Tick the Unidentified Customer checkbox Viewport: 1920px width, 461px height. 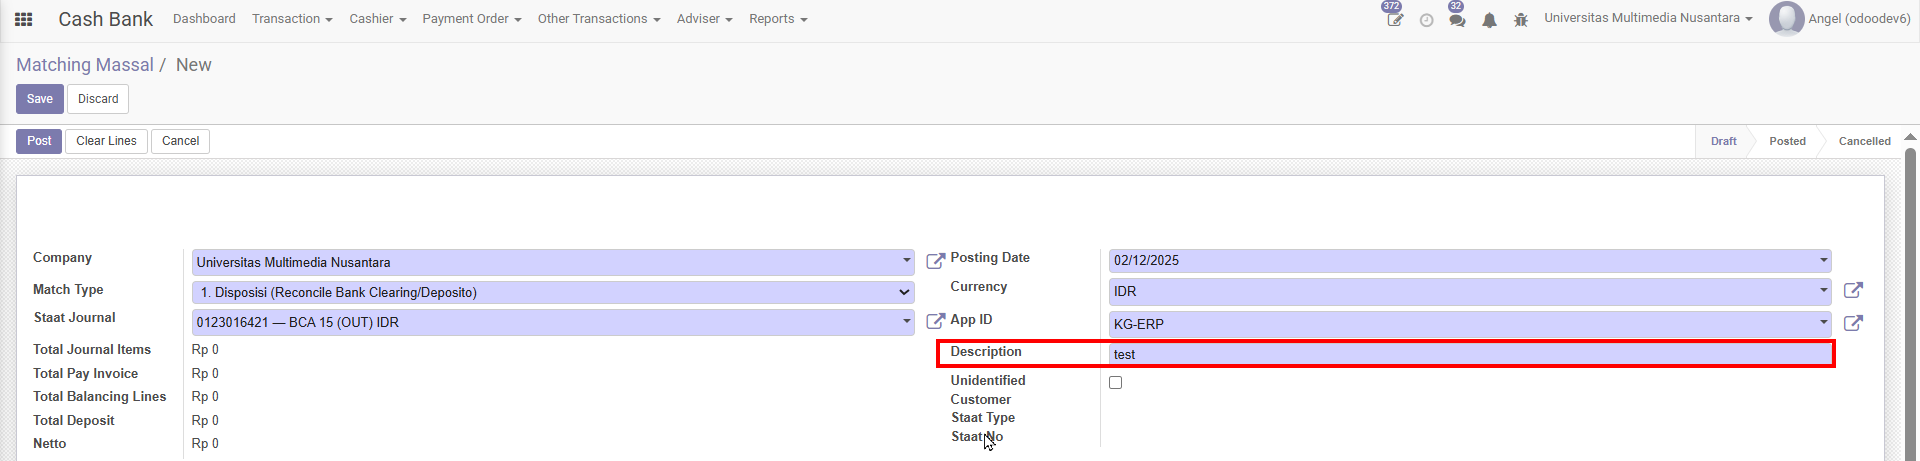tap(1116, 383)
